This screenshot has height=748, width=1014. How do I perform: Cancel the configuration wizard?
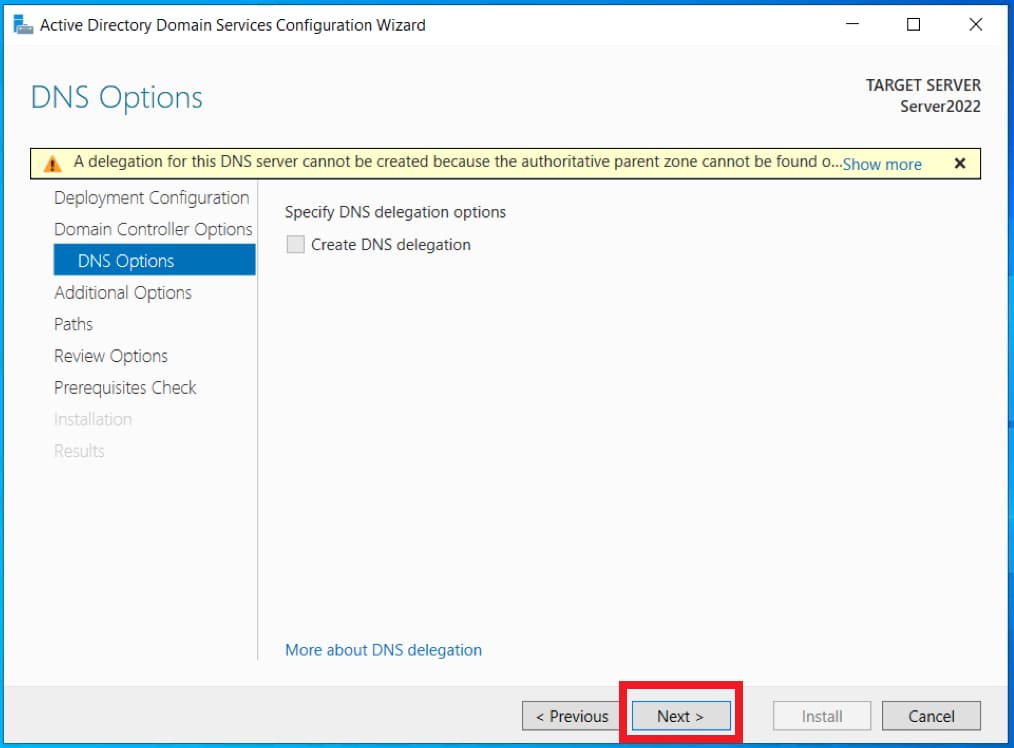pyautogui.click(x=931, y=716)
